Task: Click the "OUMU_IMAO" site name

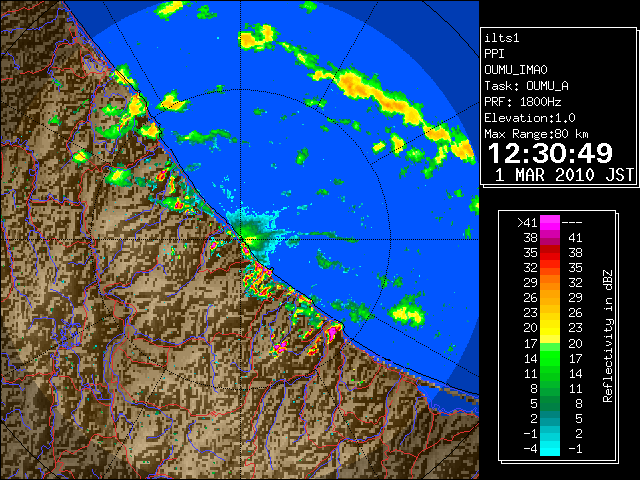Action: click(516, 70)
